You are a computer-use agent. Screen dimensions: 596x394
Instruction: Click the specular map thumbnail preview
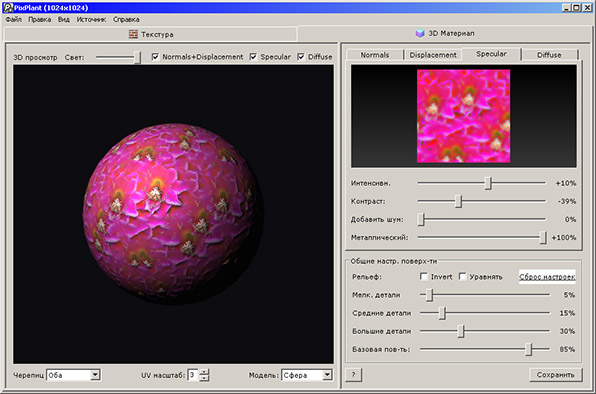463,116
